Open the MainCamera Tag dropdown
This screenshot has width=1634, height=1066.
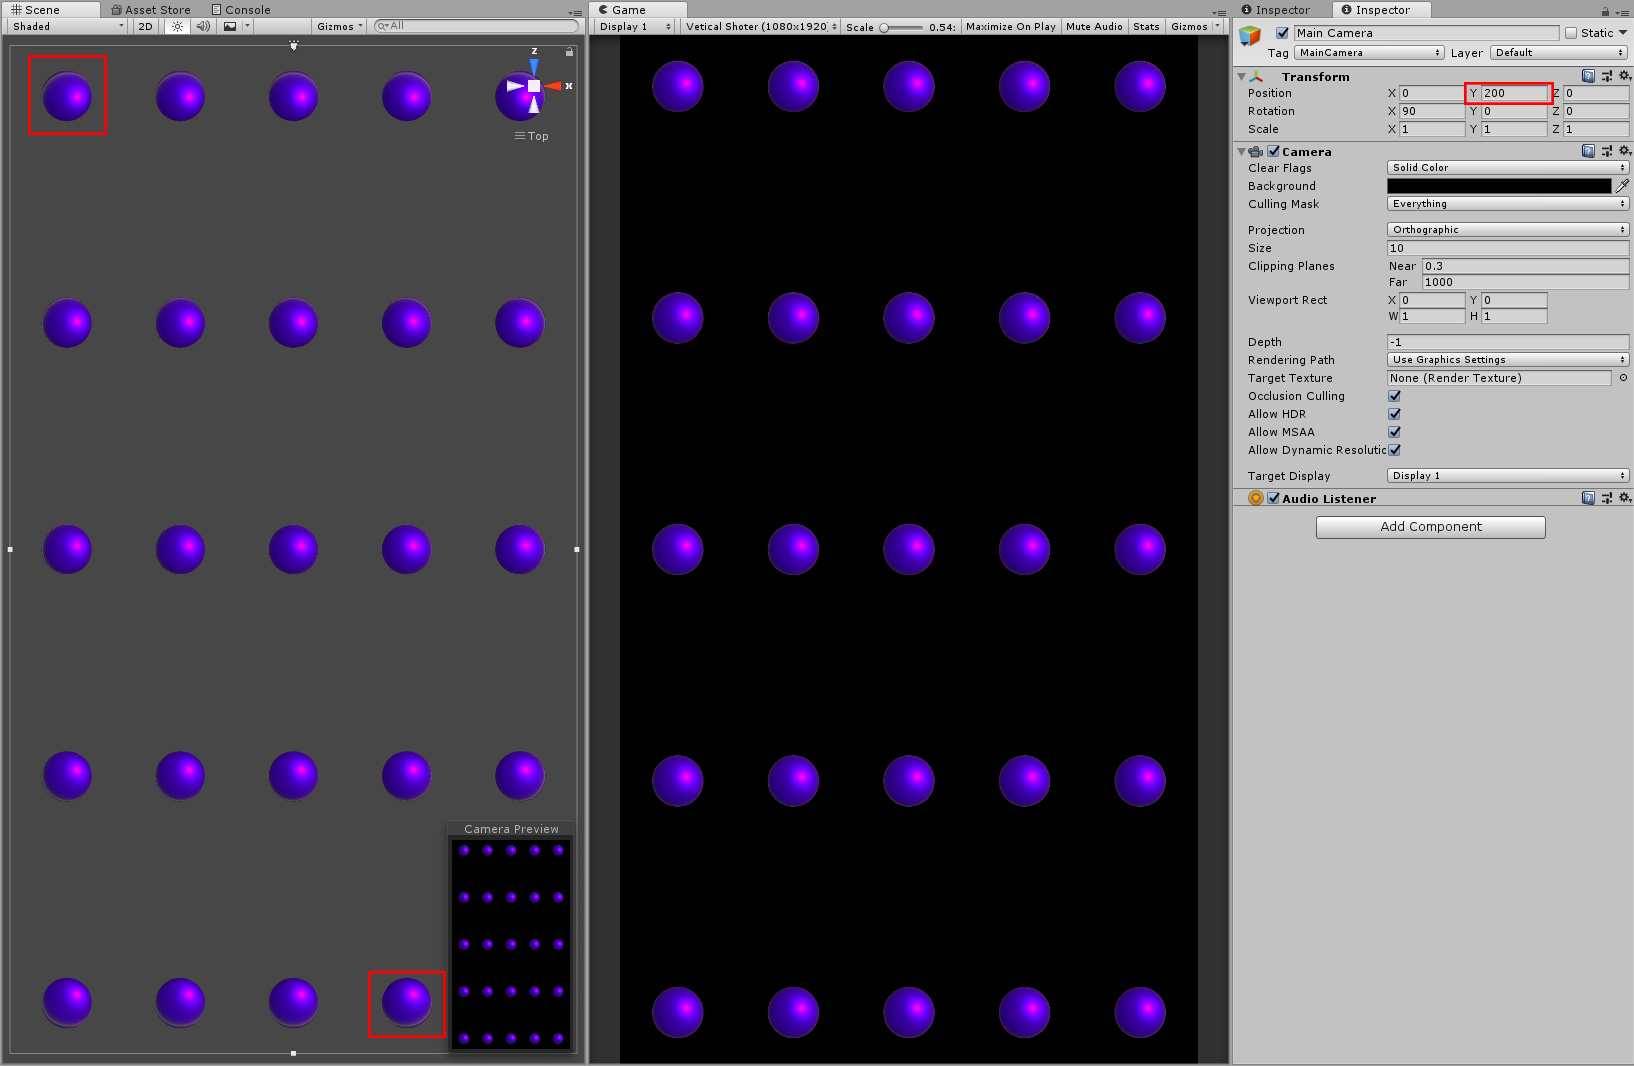point(1369,52)
